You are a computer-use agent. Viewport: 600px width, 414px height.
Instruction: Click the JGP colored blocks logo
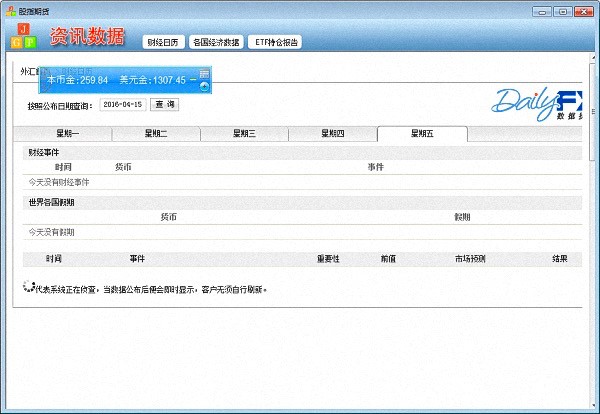[23, 36]
